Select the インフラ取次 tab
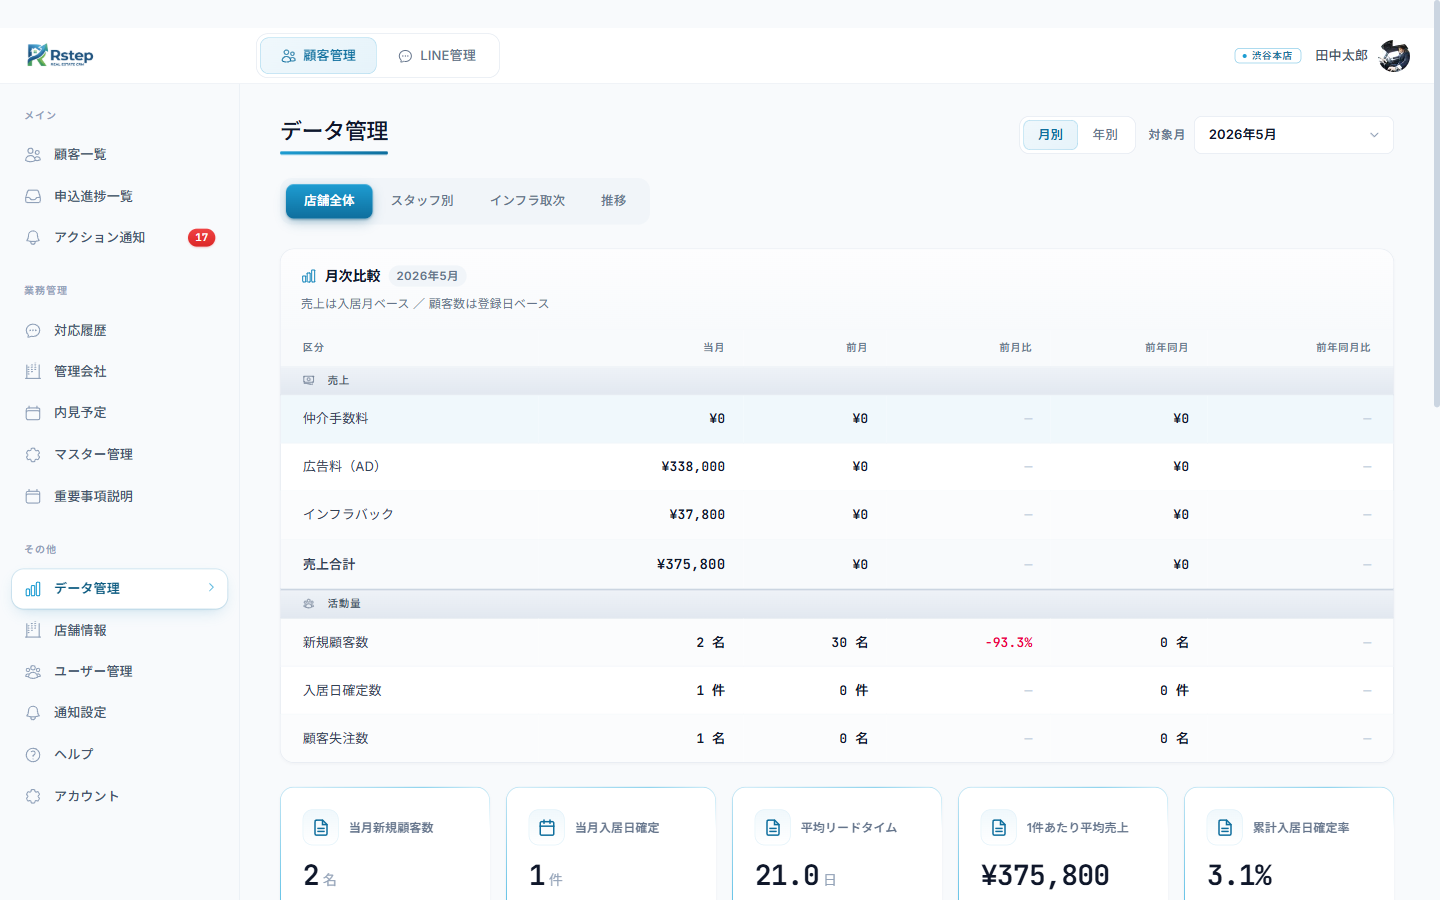The image size is (1440, 900). [528, 201]
